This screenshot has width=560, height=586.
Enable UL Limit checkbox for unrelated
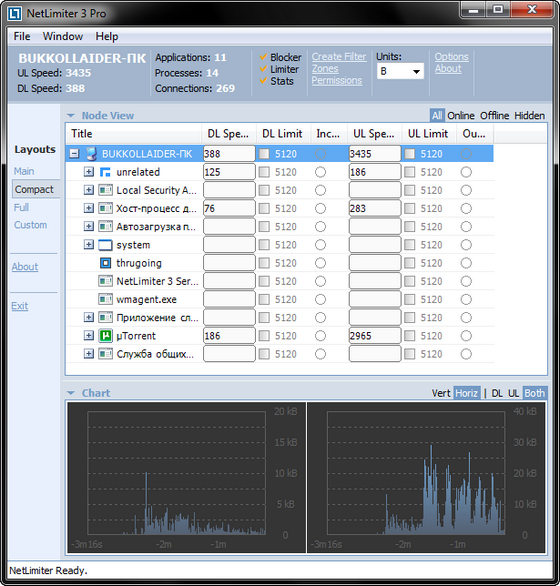(410, 172)
